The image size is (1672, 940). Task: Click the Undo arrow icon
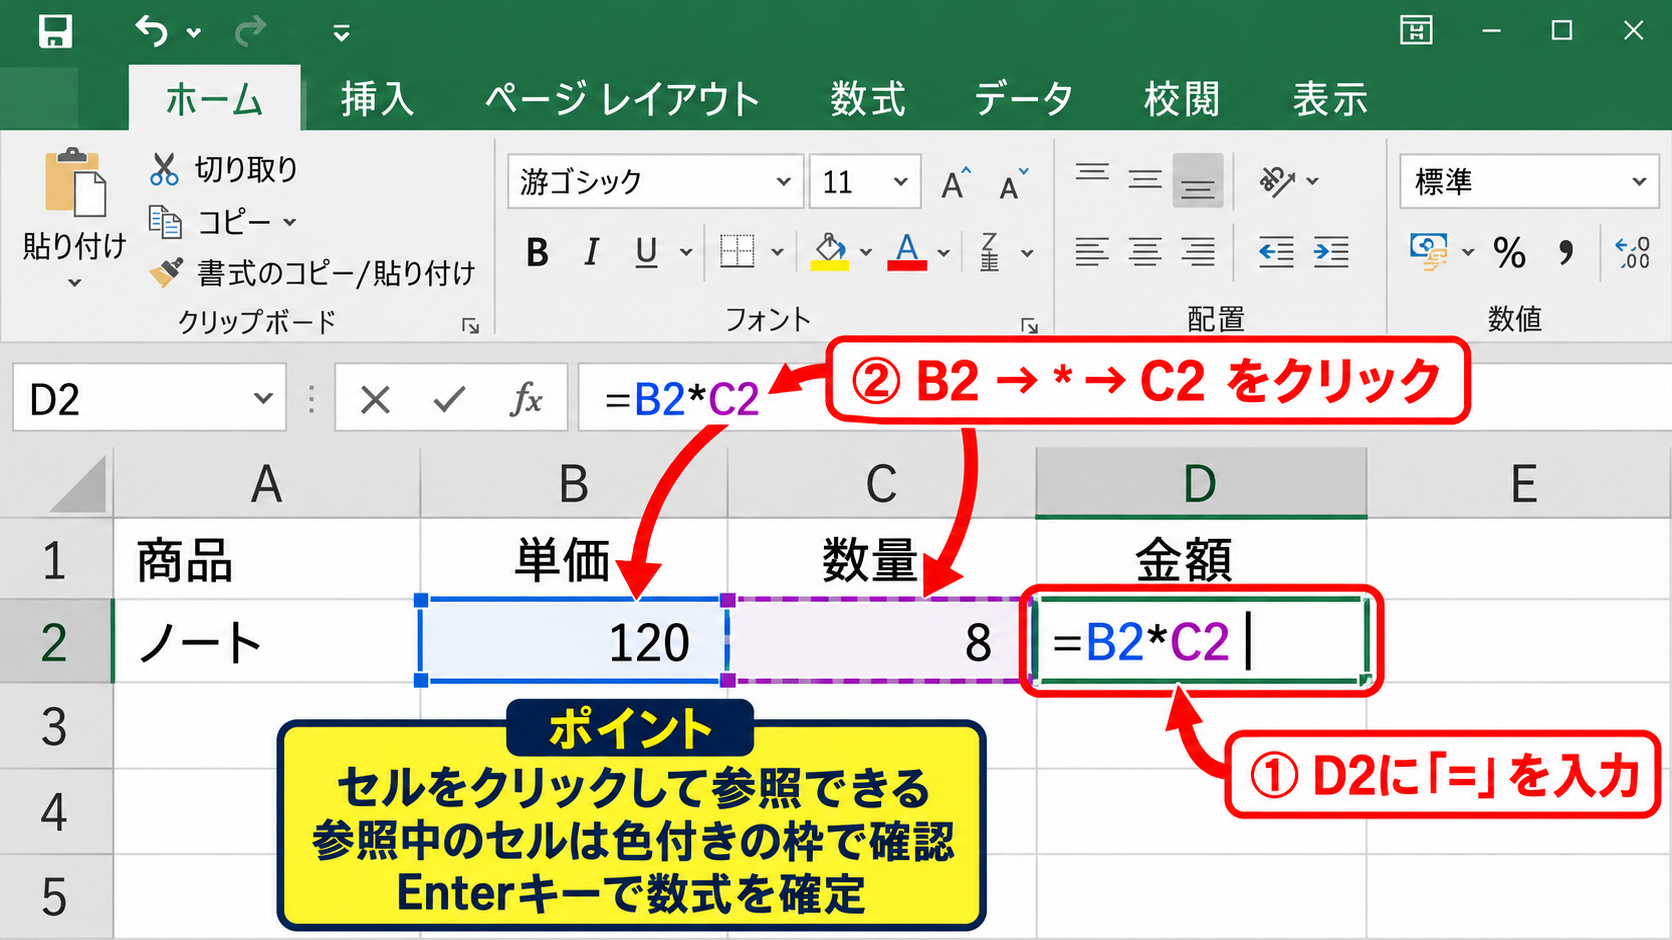152,31
